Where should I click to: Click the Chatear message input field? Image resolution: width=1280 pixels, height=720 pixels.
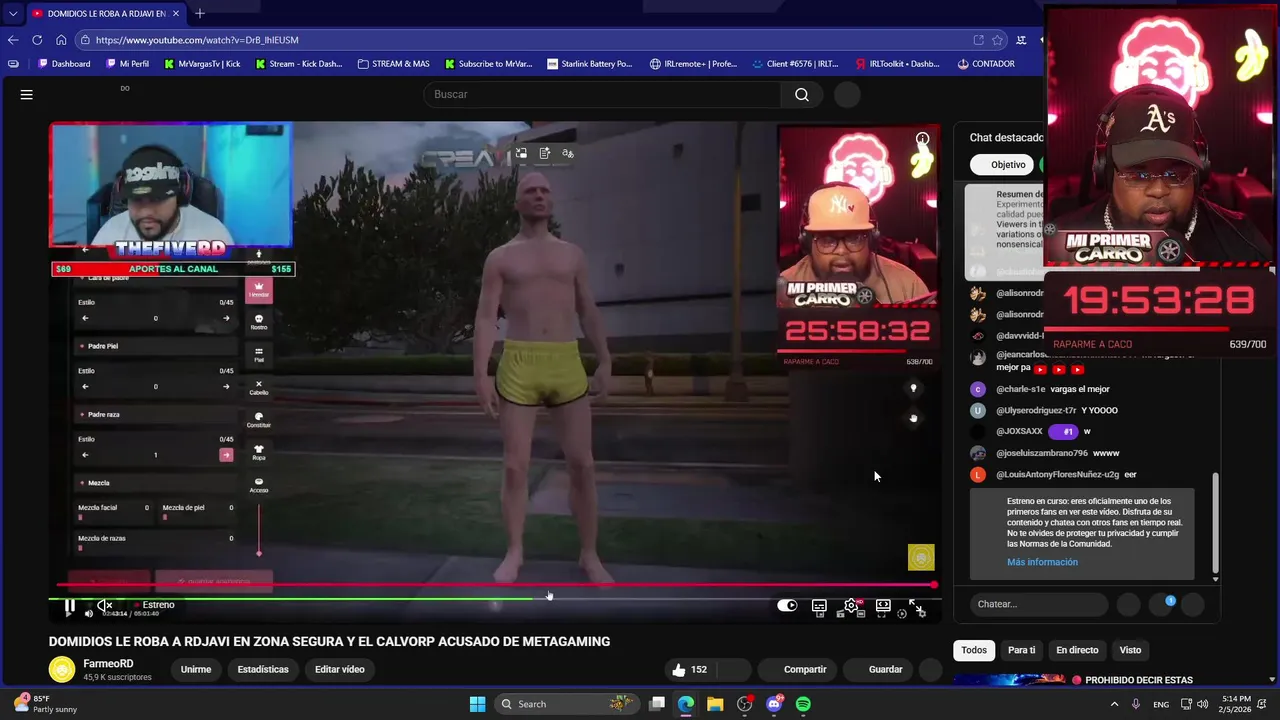tap(1038, 604)
